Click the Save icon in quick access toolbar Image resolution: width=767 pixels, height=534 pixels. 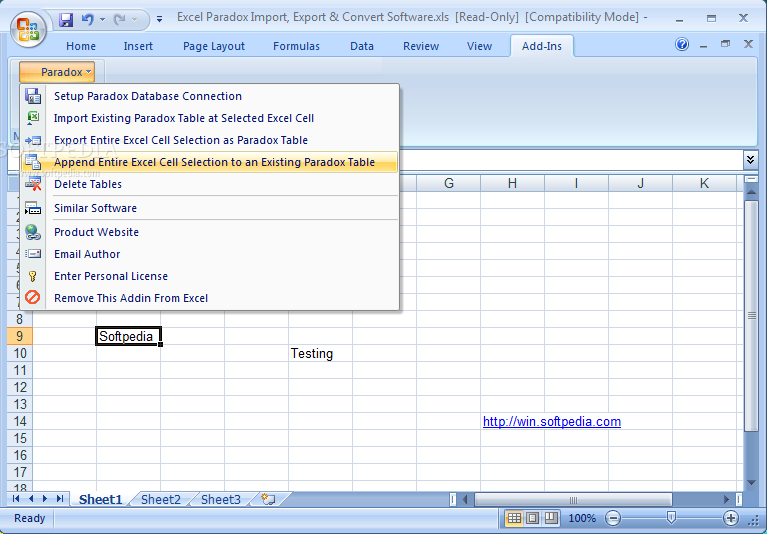(66, 20)
